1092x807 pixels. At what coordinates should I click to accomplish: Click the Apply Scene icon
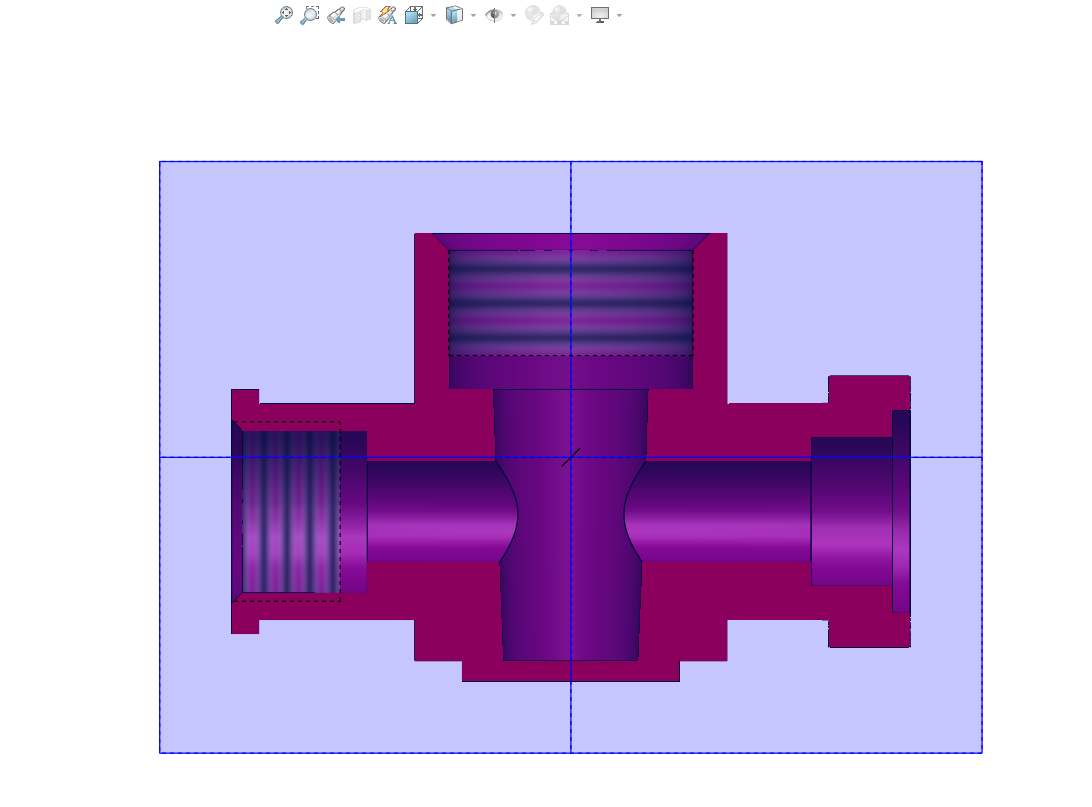559,15
